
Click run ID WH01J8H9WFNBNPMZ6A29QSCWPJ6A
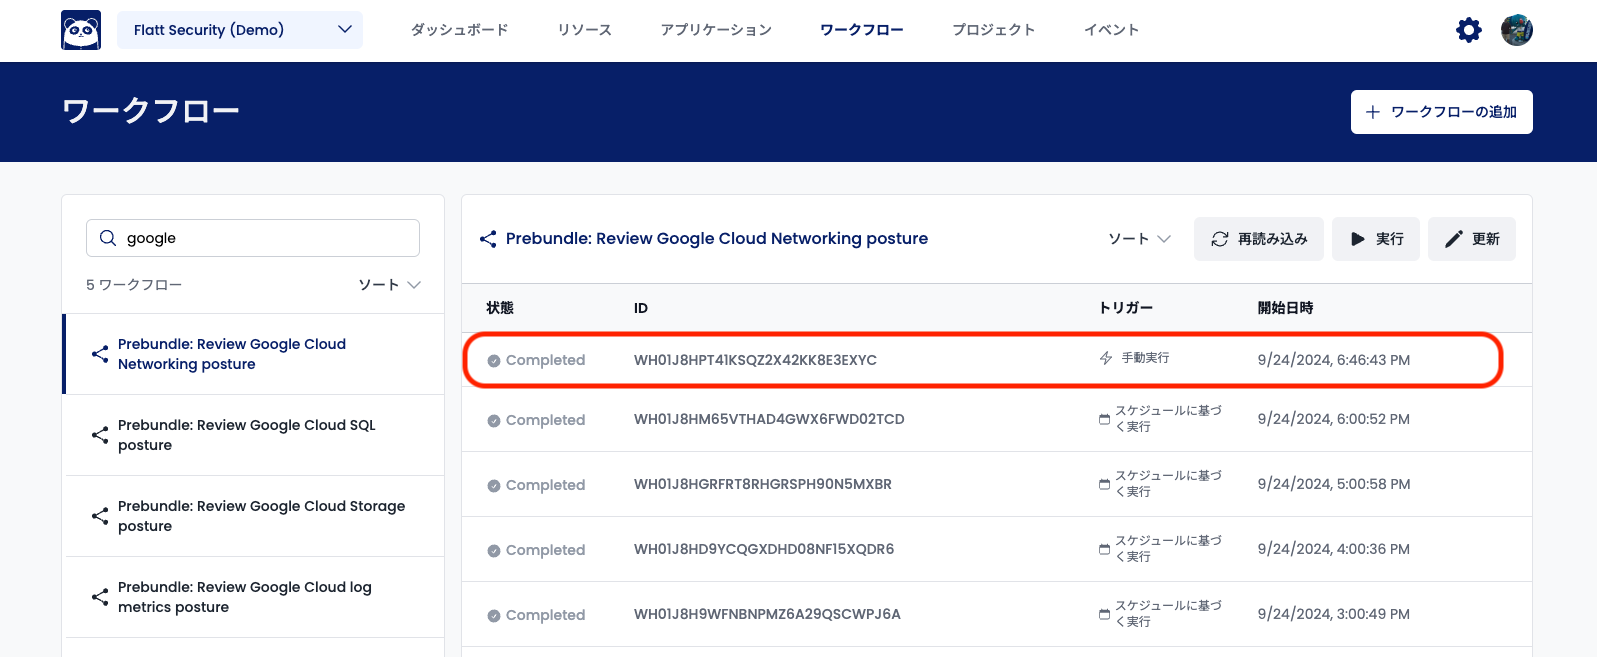coord(767,614)
